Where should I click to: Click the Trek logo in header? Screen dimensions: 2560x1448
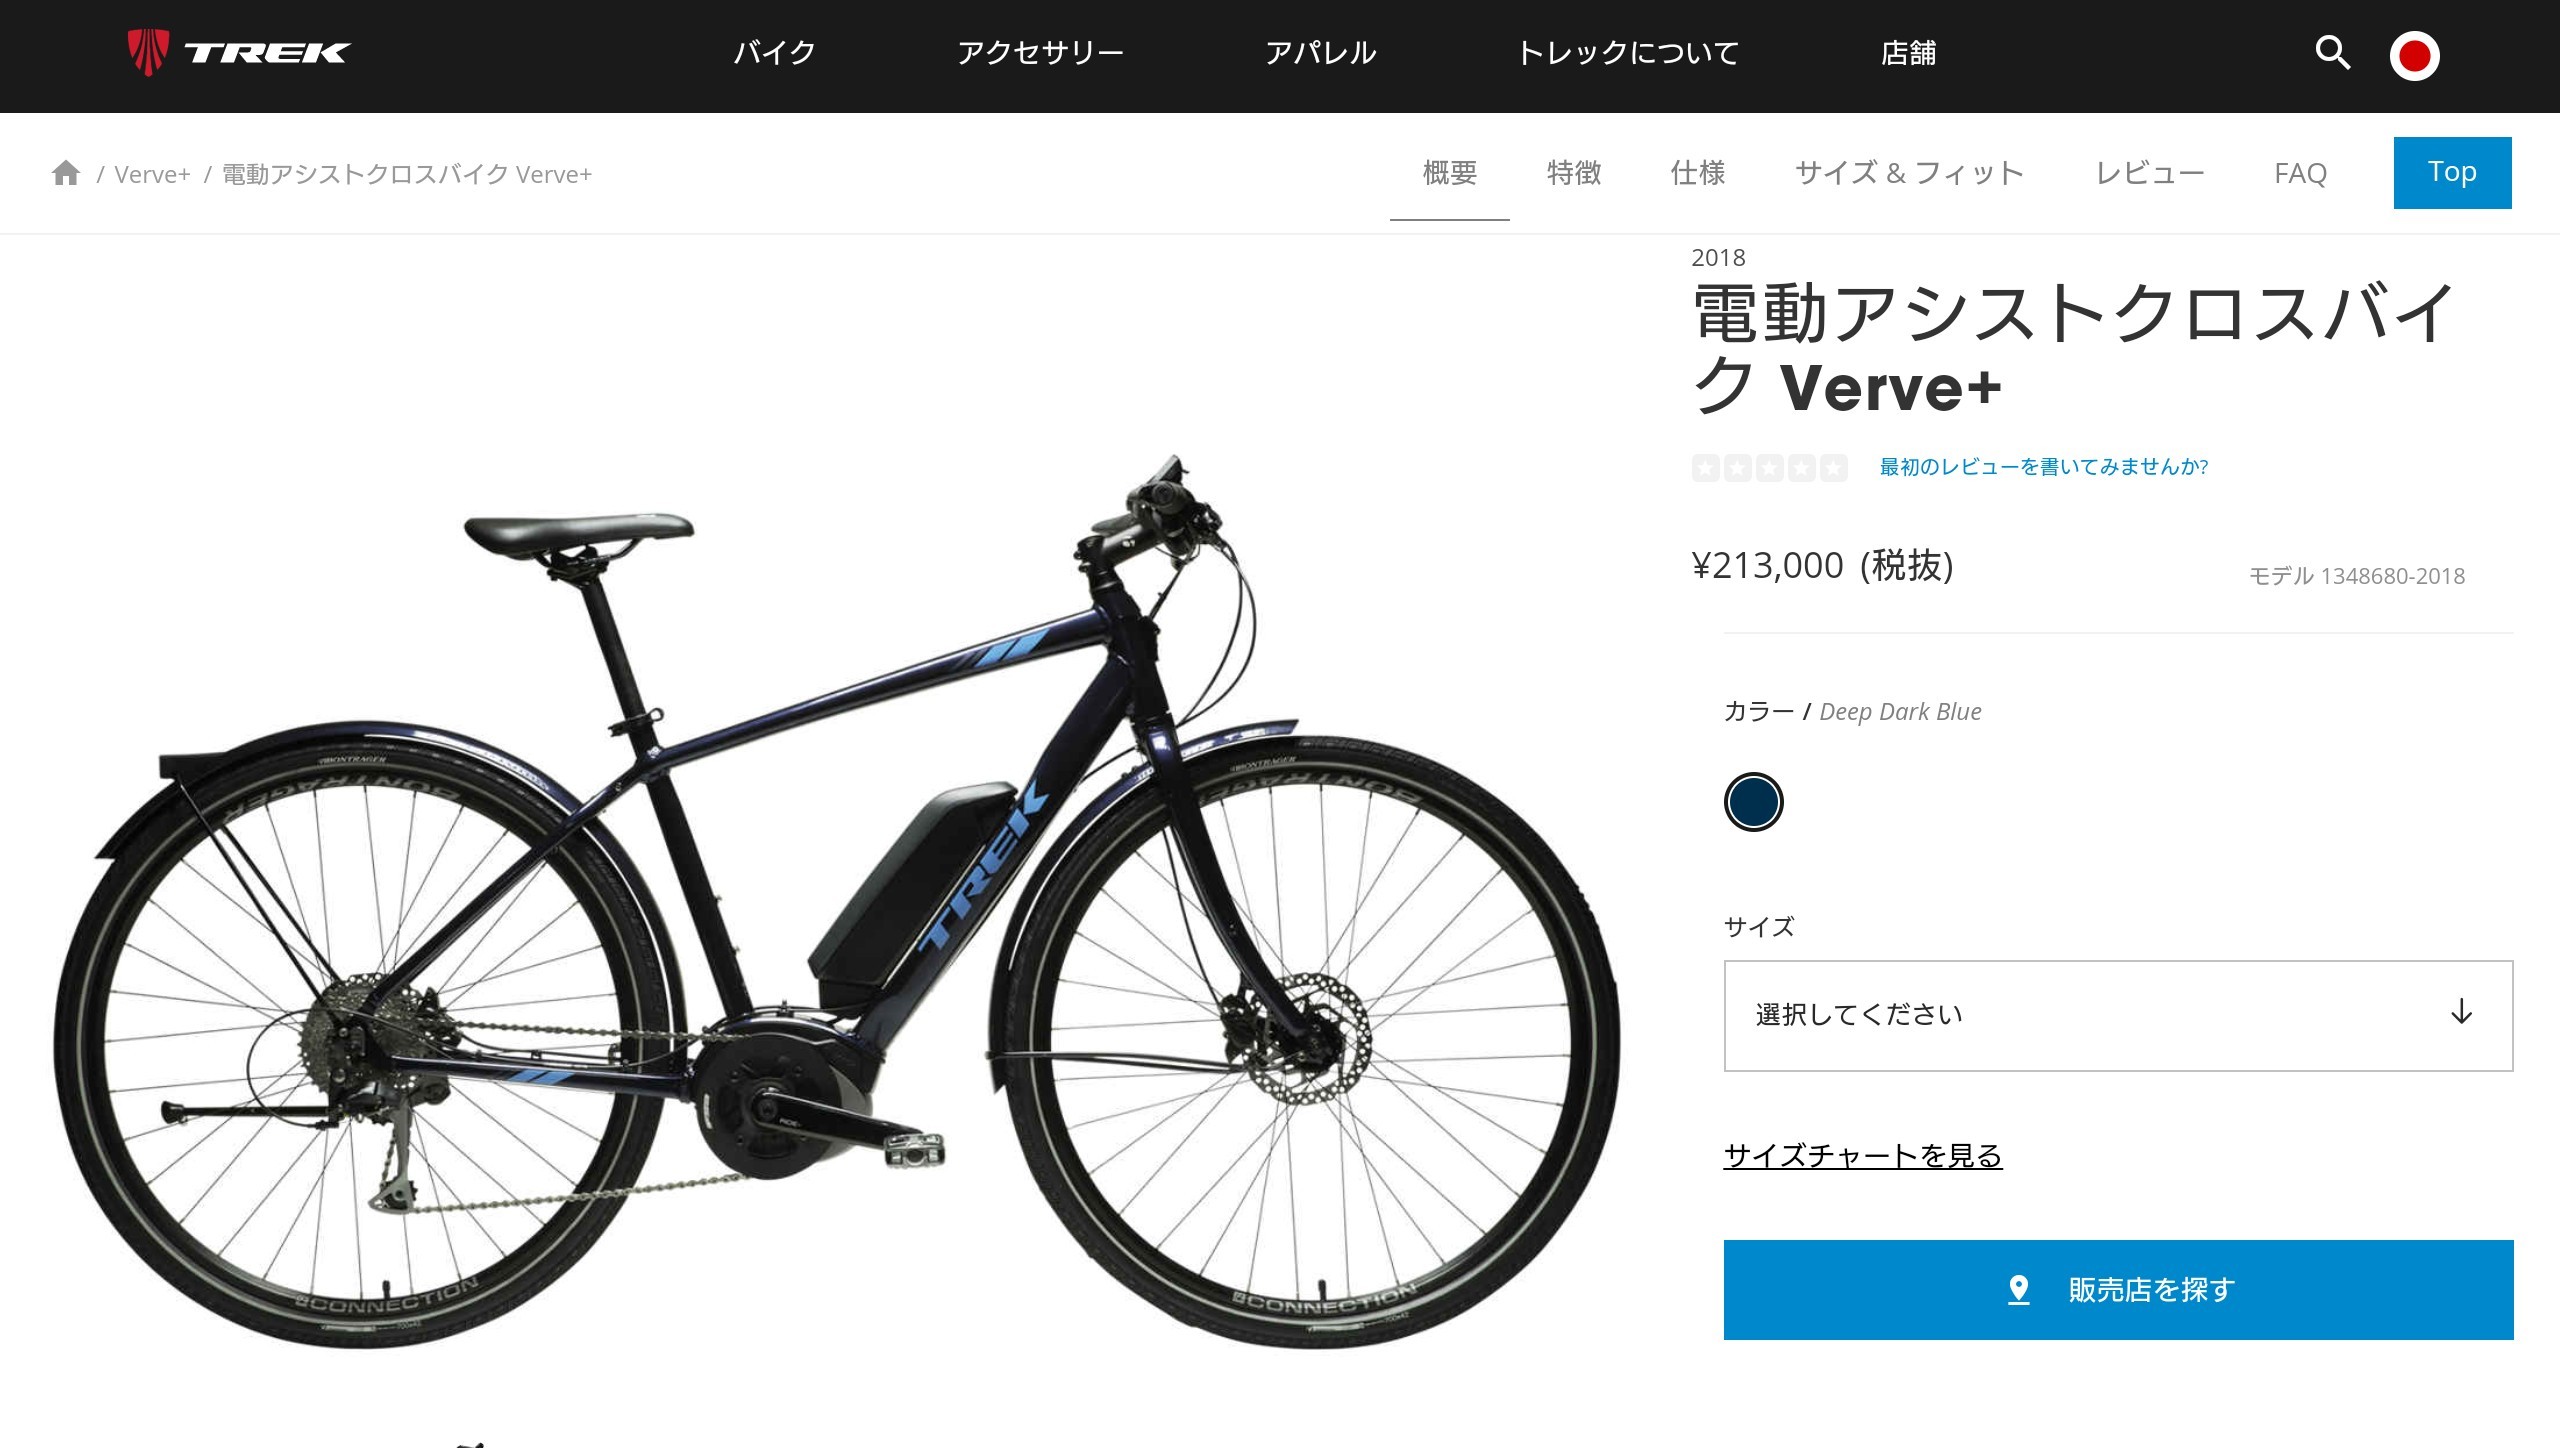click(x=238, y=53)
